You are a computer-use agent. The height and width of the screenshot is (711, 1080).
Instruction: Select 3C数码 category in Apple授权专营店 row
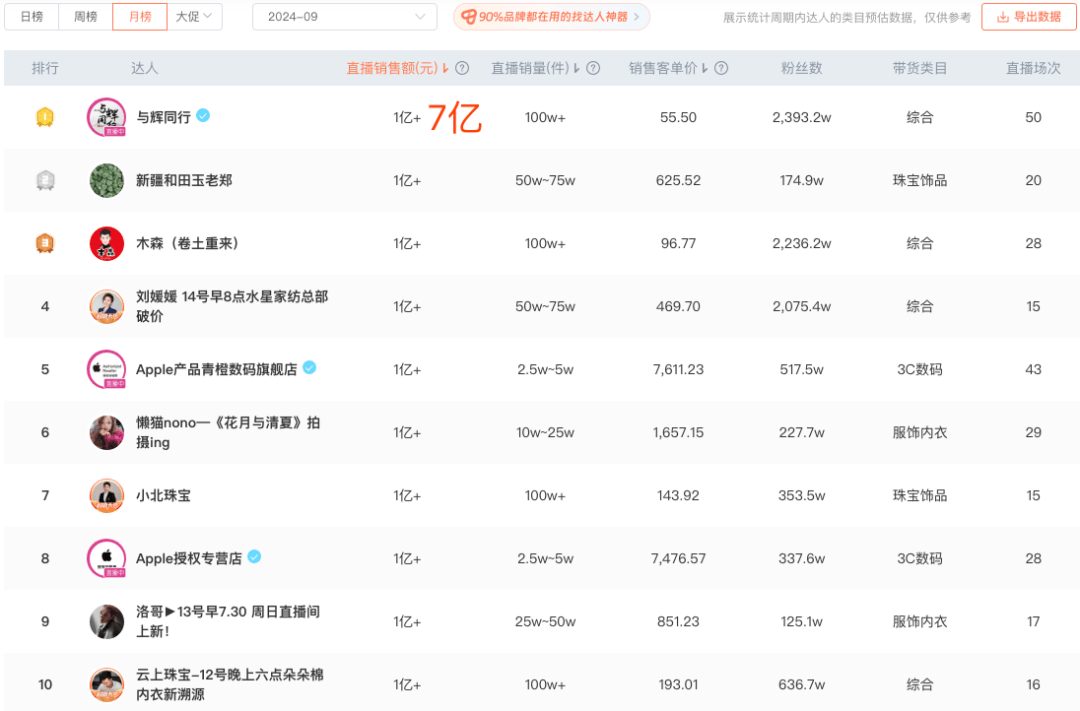[x=920, y=558]
